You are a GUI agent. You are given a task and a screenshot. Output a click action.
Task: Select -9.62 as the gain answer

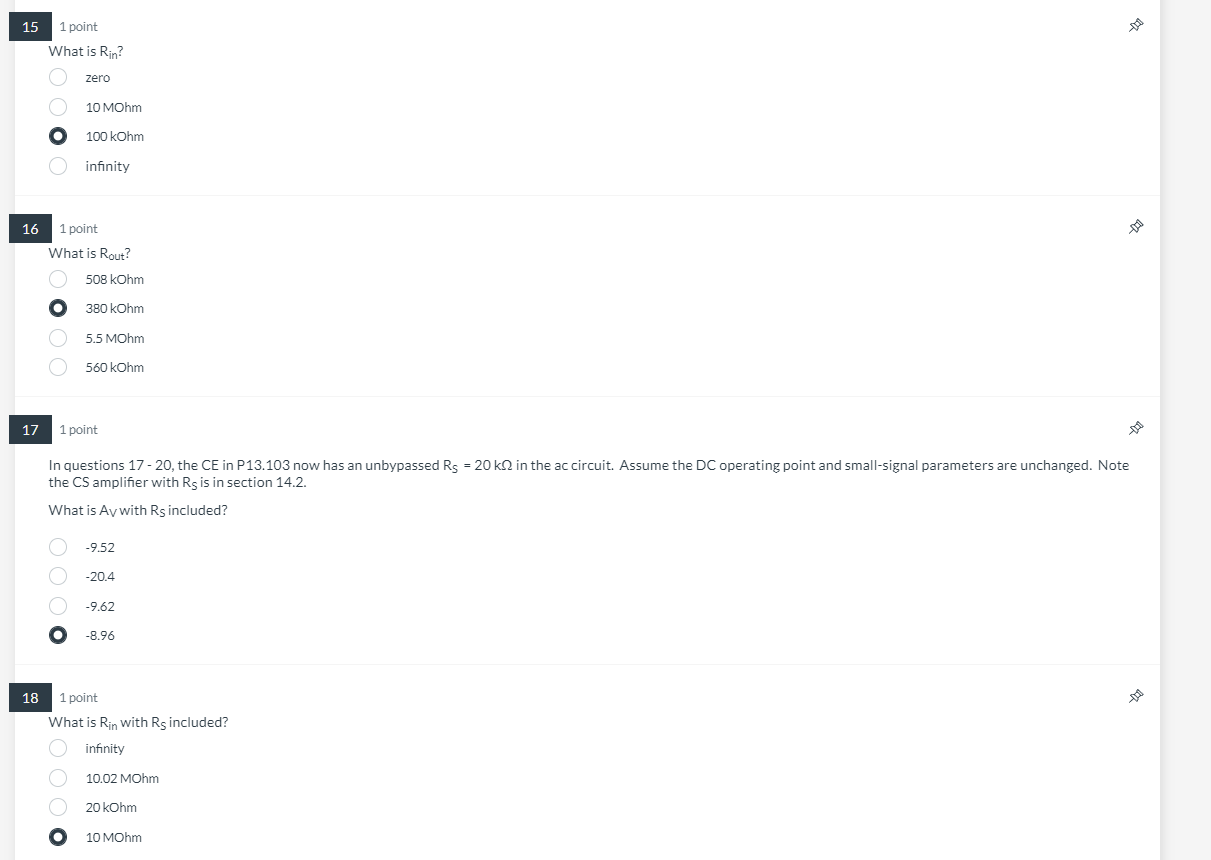click(x=59, y=606)
